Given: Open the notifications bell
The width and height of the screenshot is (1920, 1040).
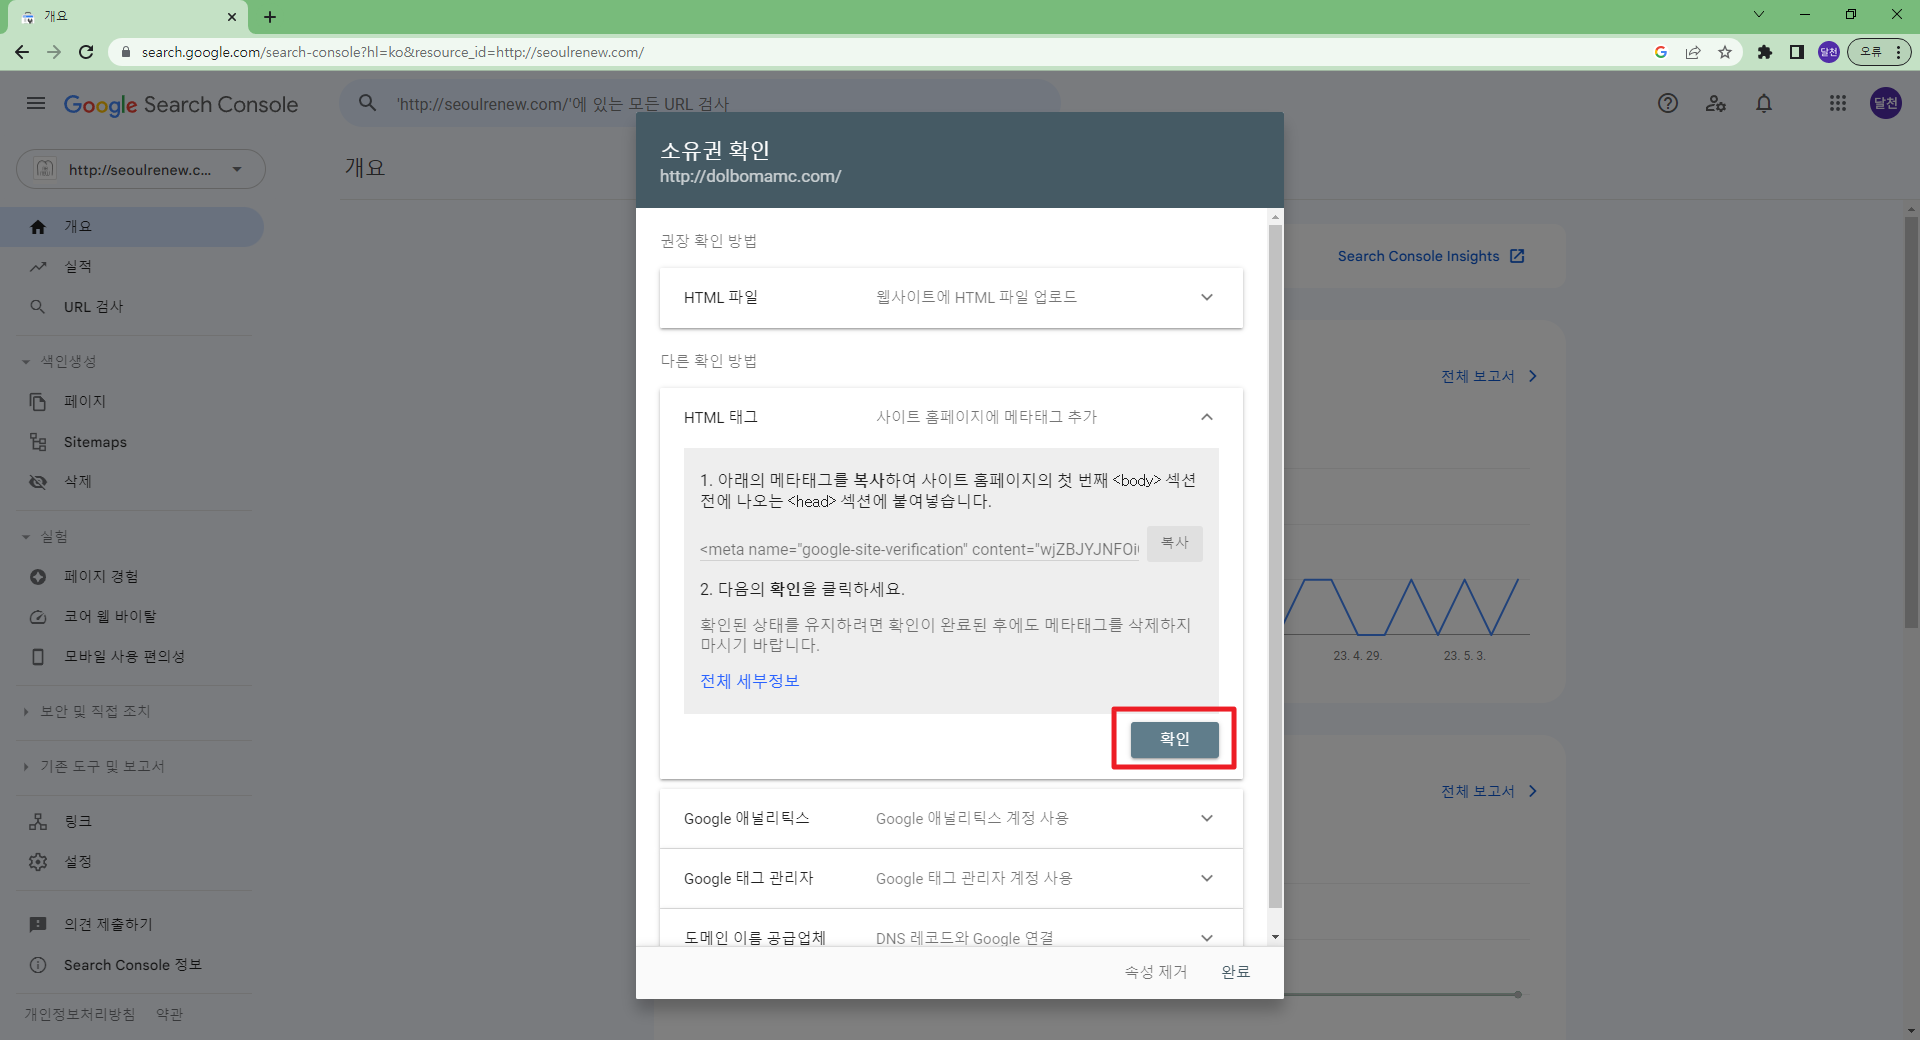Looking at the screenshot, I should coord(1764,103).
